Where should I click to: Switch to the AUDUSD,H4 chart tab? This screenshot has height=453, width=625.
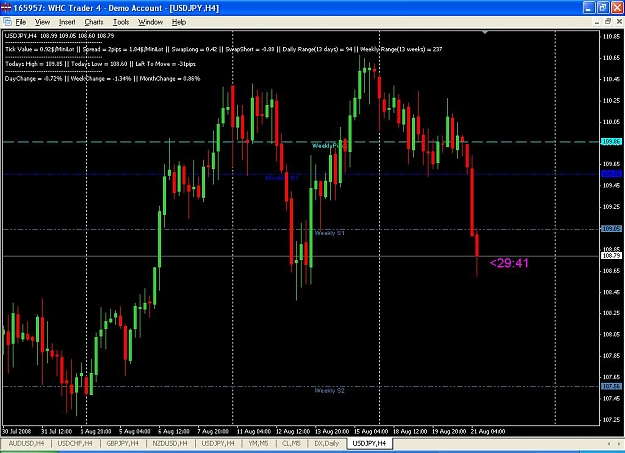click(x=26, y=443)
